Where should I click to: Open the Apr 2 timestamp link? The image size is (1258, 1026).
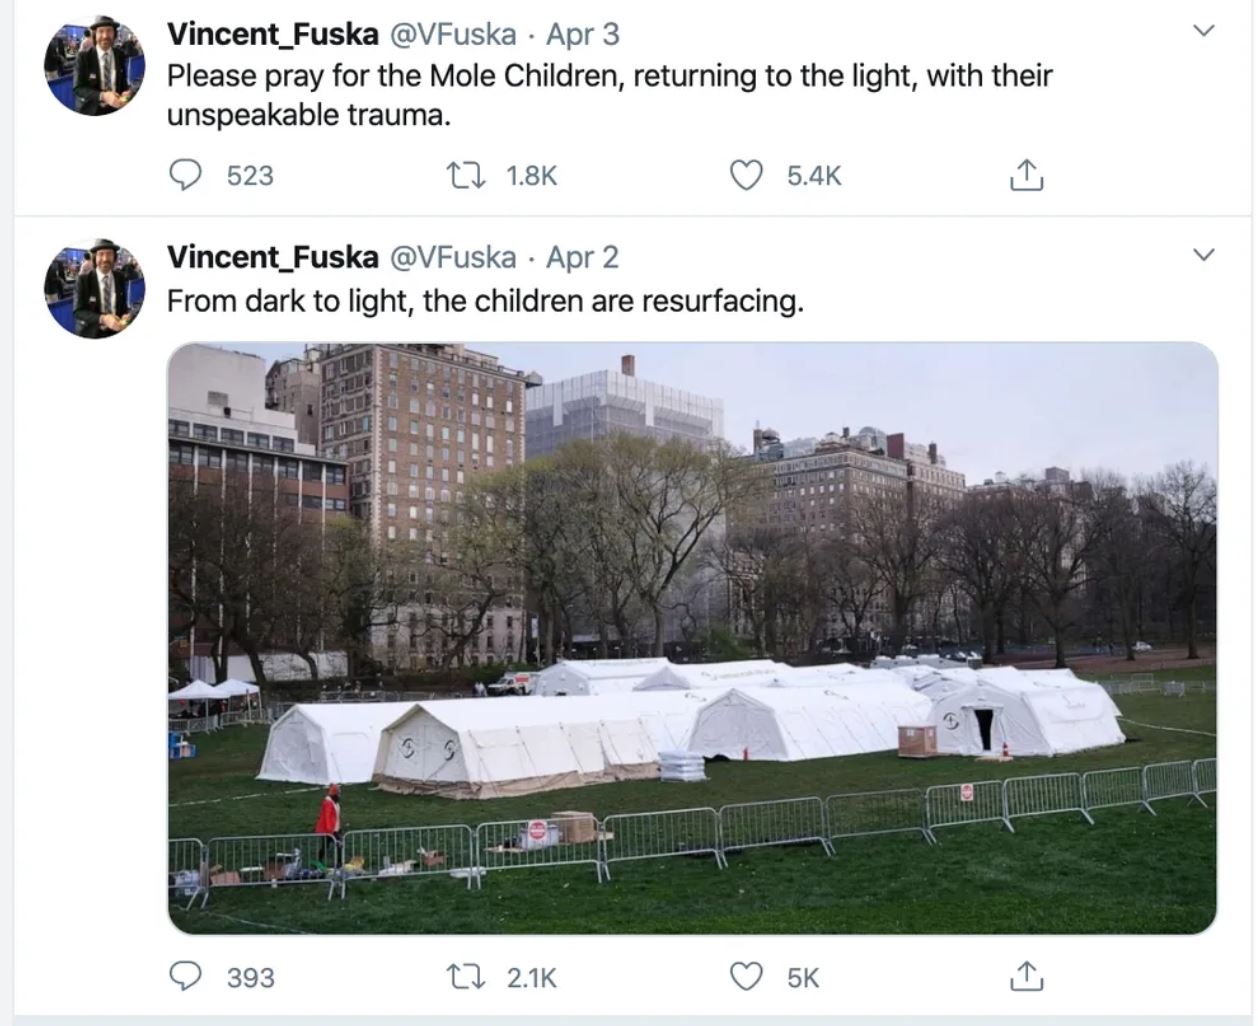coord(582,257)
